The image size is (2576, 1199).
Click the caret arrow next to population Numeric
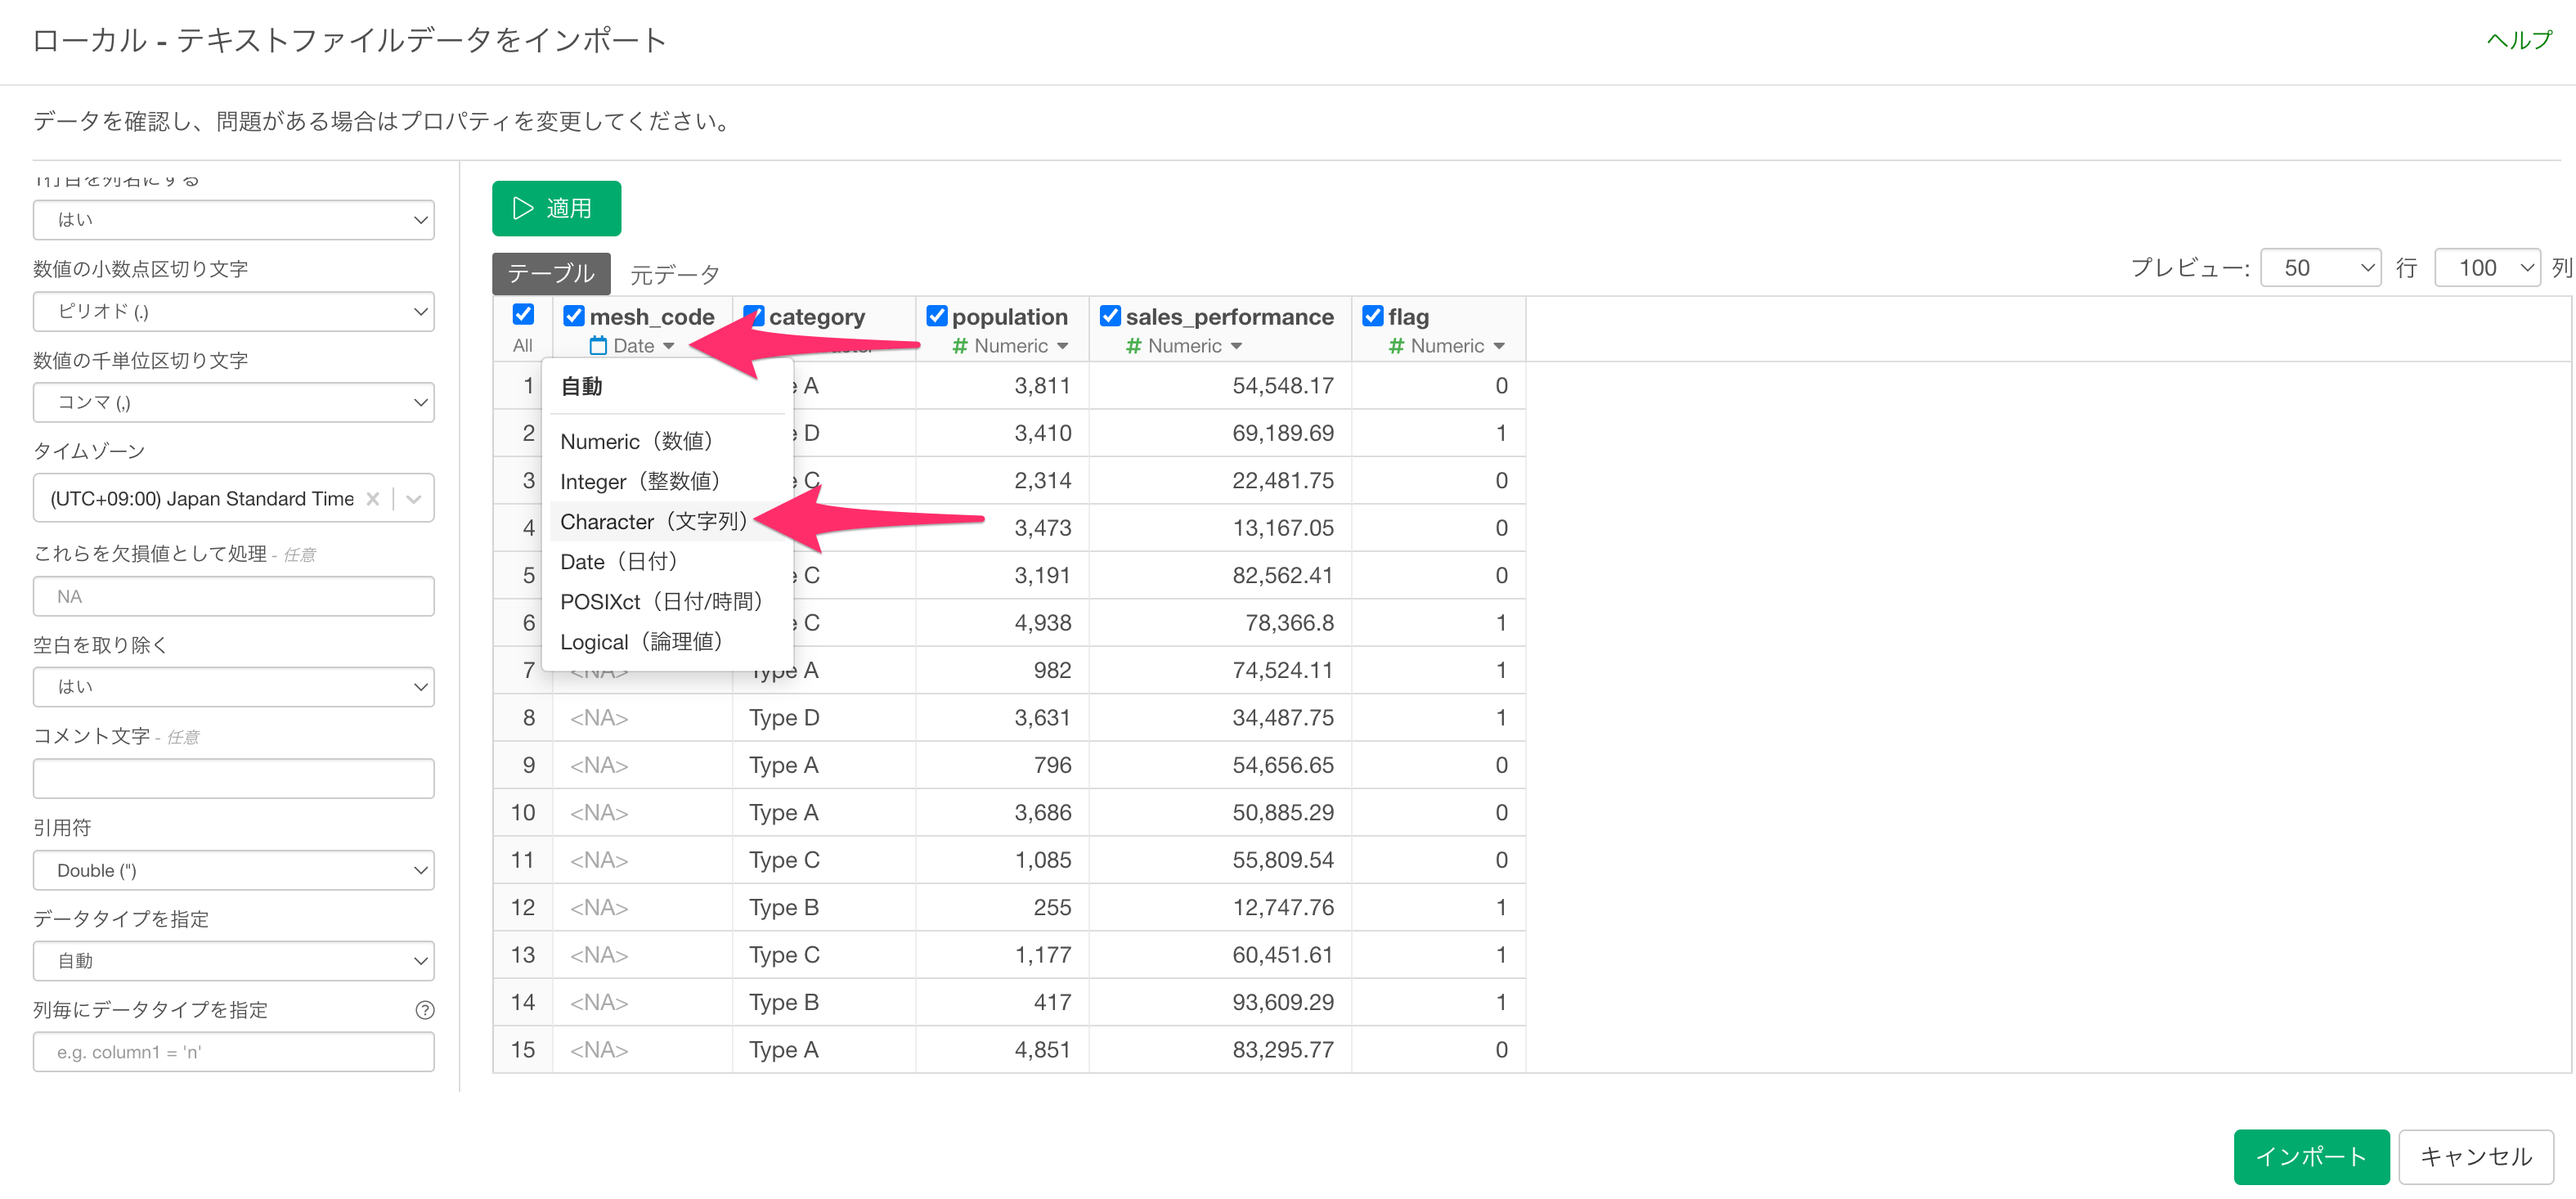[x=1062, y=346]
